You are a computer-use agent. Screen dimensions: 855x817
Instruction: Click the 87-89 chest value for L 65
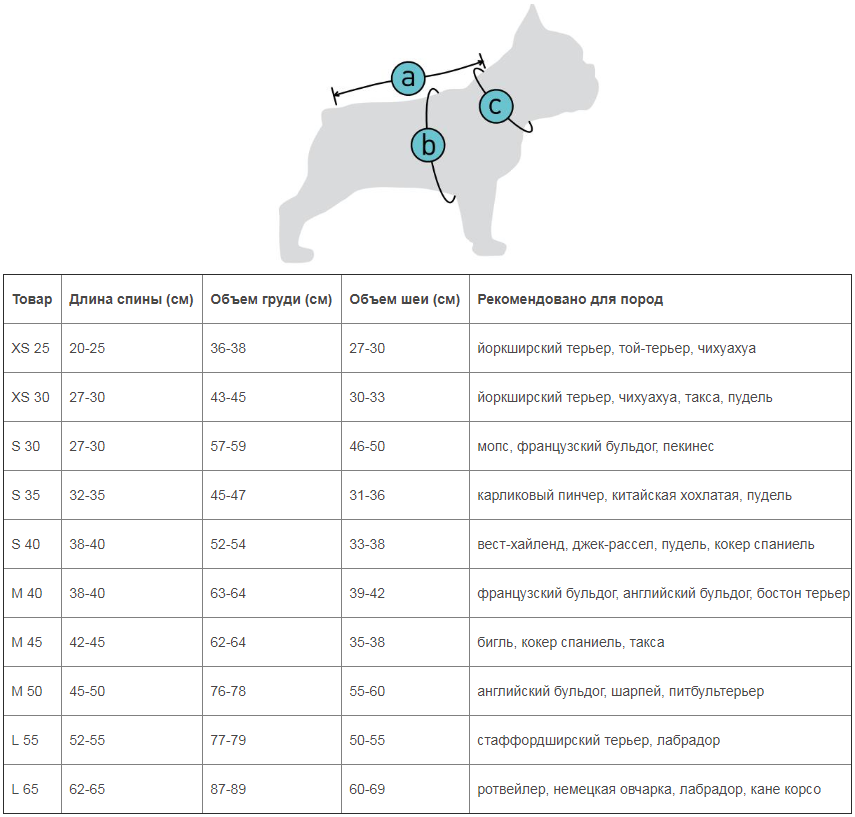(228, 790)
